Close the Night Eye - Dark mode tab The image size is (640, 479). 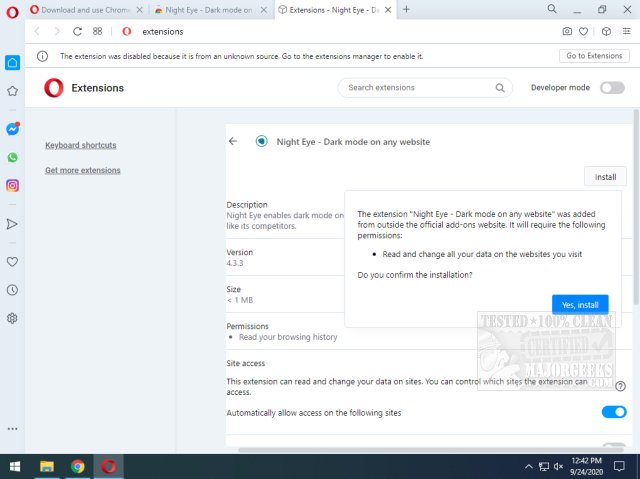[264, 10]
